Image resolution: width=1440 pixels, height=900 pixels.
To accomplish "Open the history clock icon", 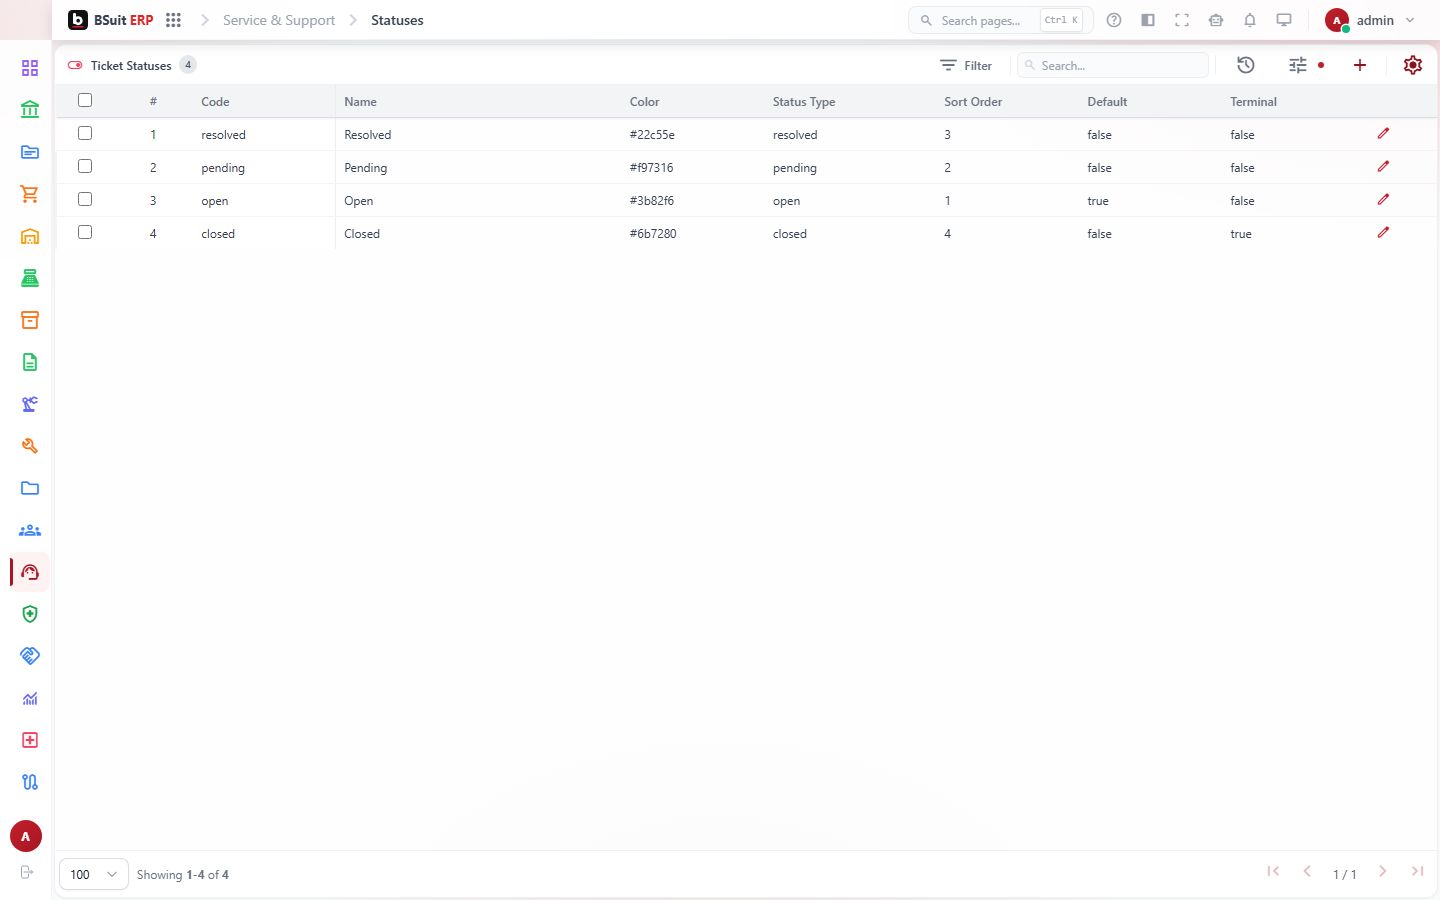I will click(x=1246, y=65).
